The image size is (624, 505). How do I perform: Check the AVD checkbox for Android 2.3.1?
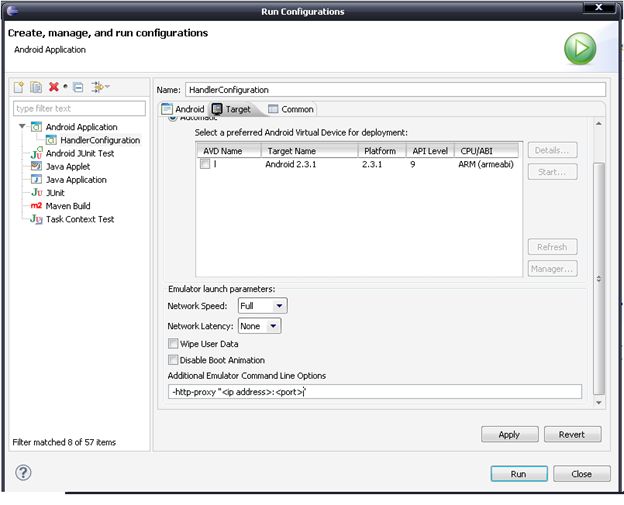(205, 164)
